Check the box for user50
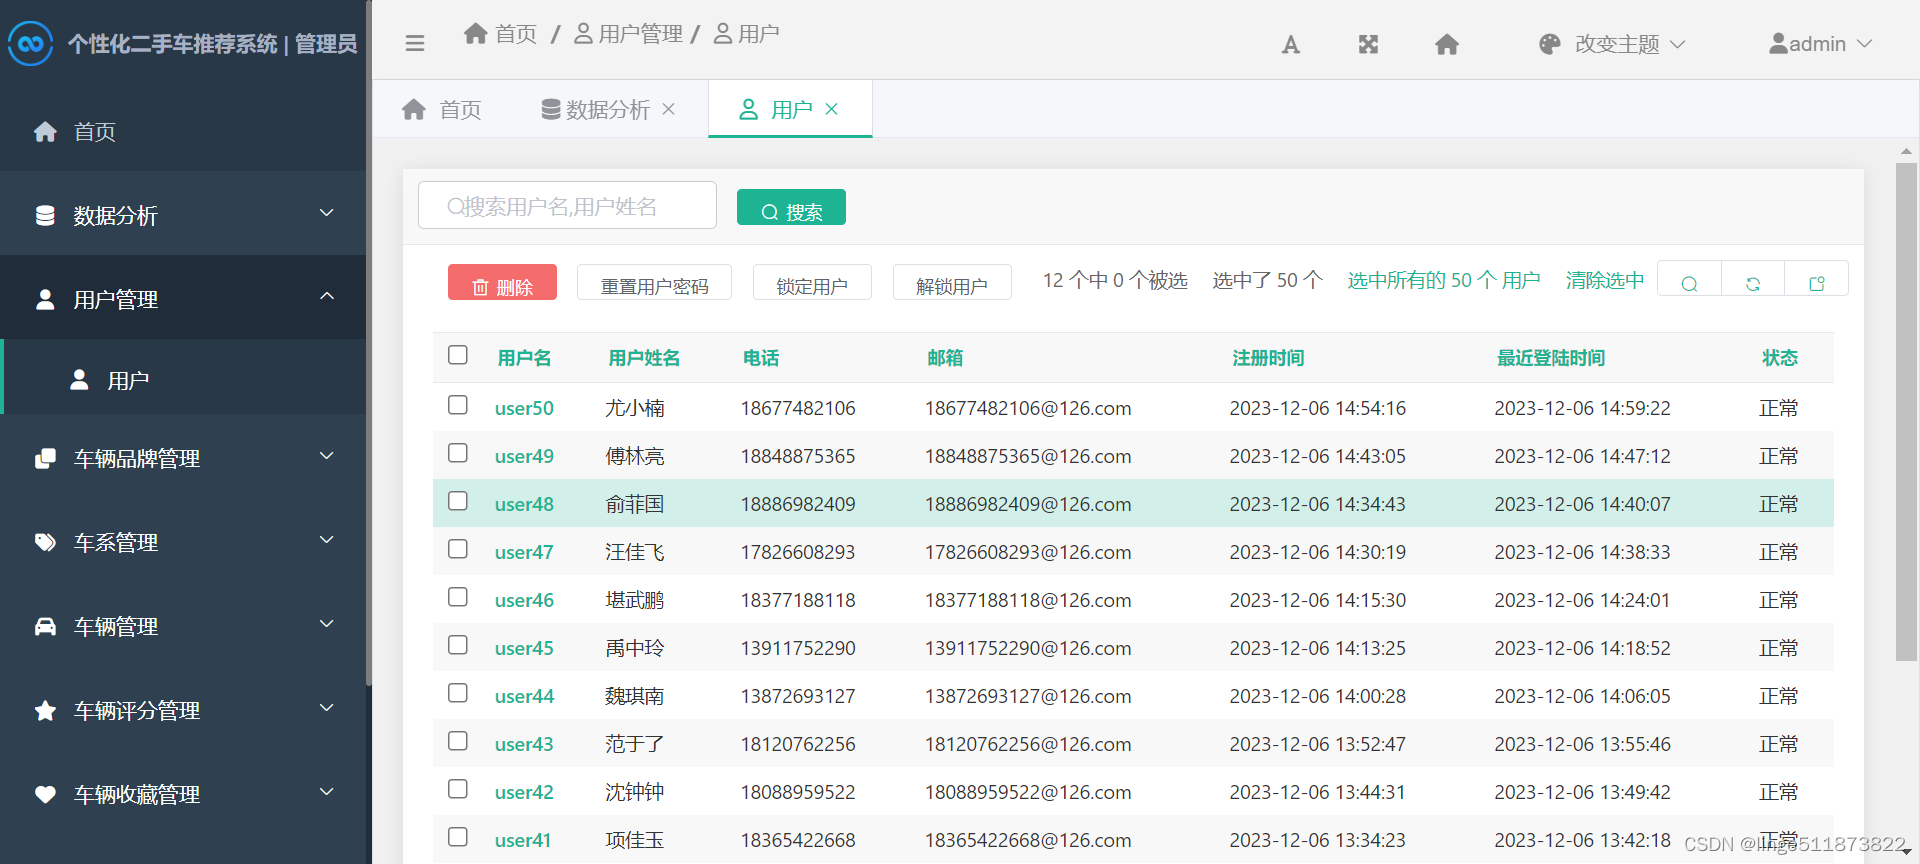This screenshot has width=1920, height=864. (x=458, y=405)
